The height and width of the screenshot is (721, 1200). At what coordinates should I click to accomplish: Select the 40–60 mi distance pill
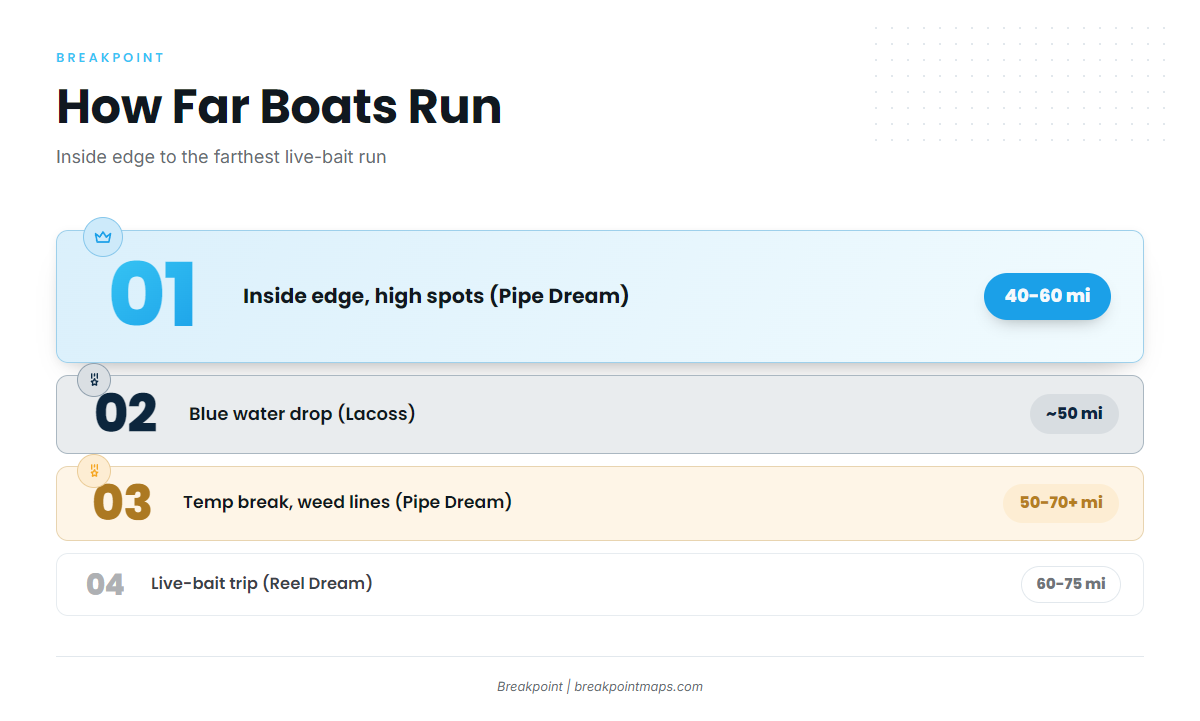tap(1047, 296)
